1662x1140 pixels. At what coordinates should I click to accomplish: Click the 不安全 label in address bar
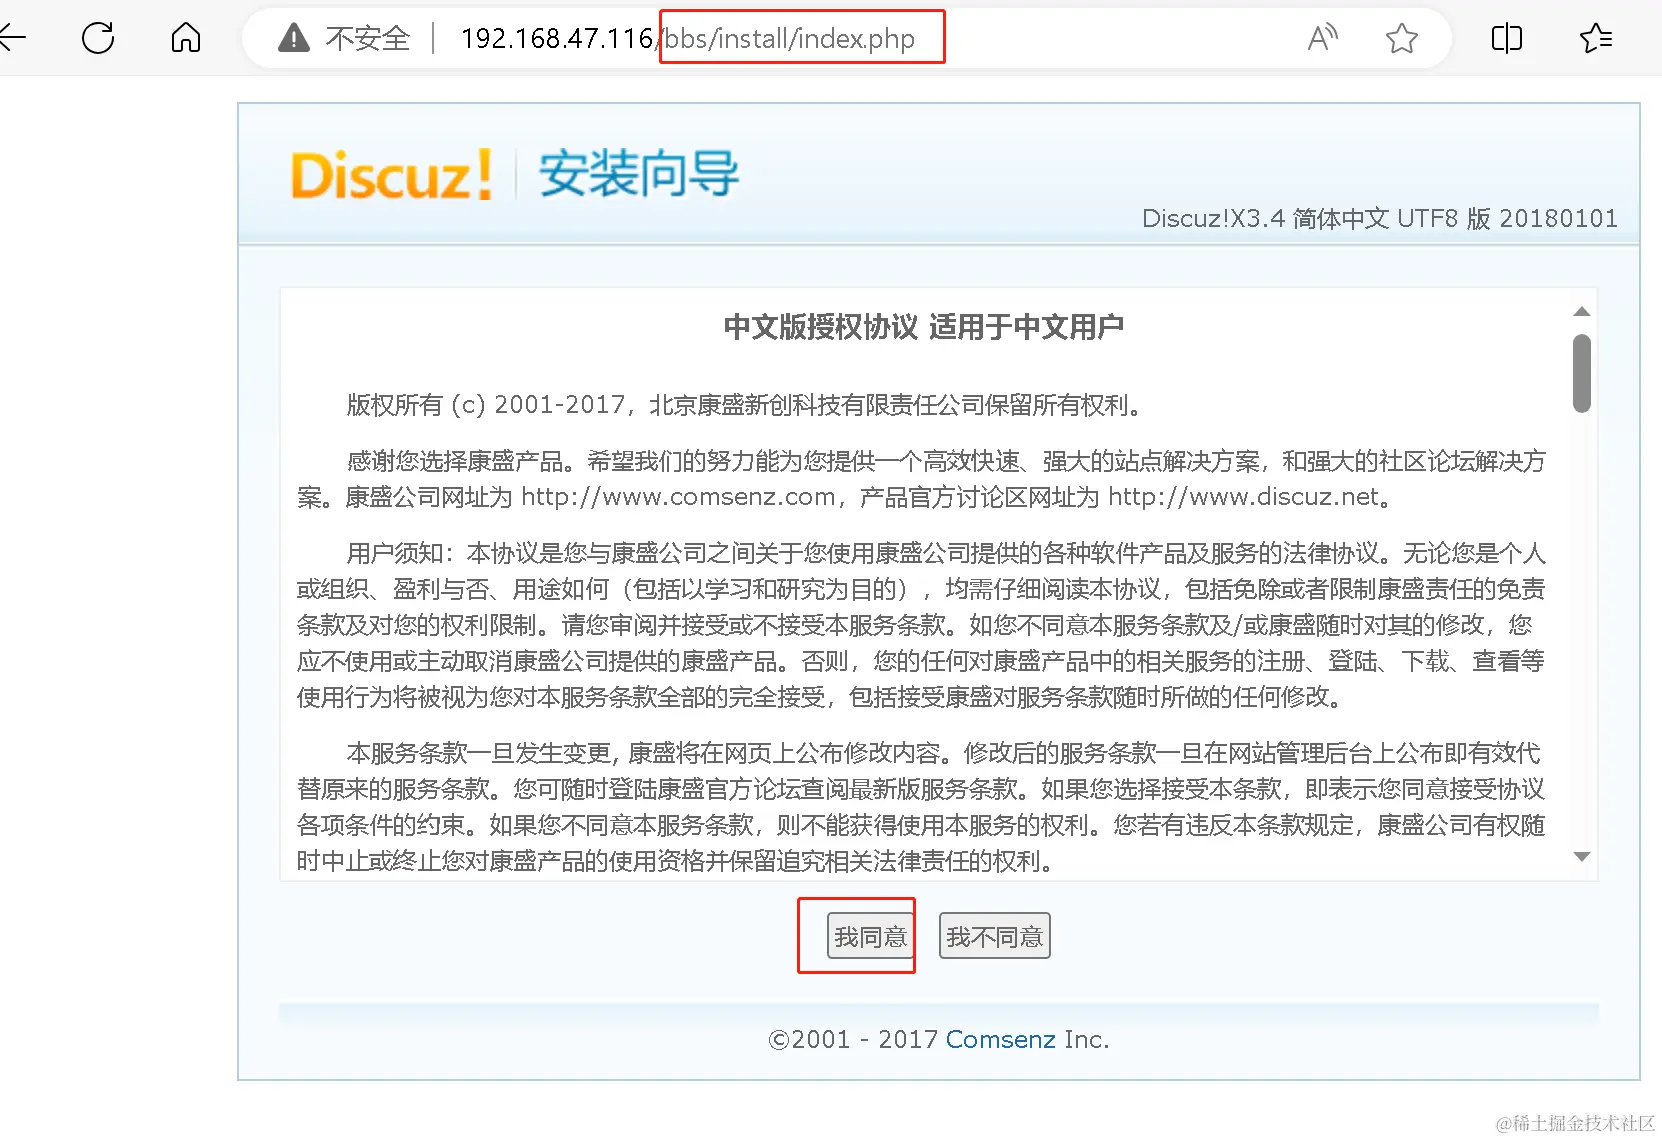pyautogui.click(x=368, y=38)
